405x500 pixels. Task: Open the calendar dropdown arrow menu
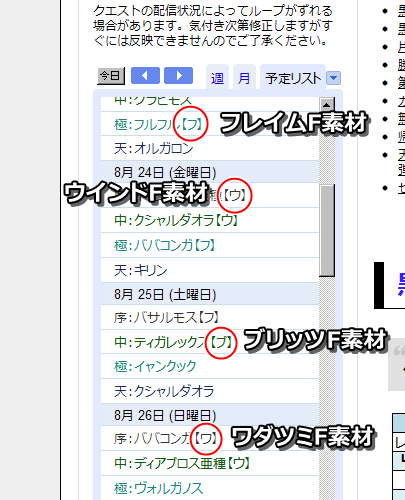point(333,78)
